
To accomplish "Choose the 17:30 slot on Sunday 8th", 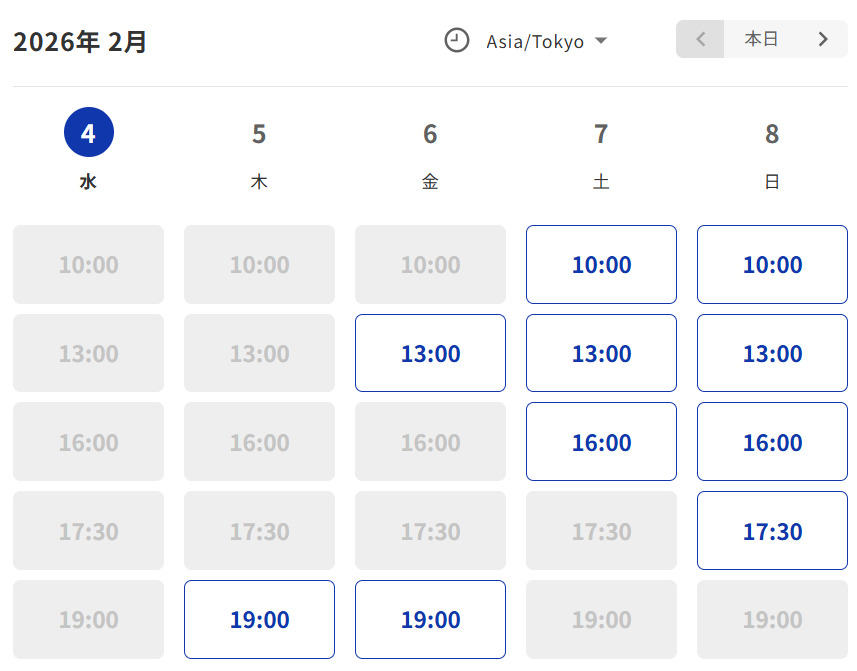I will (772, 531).
